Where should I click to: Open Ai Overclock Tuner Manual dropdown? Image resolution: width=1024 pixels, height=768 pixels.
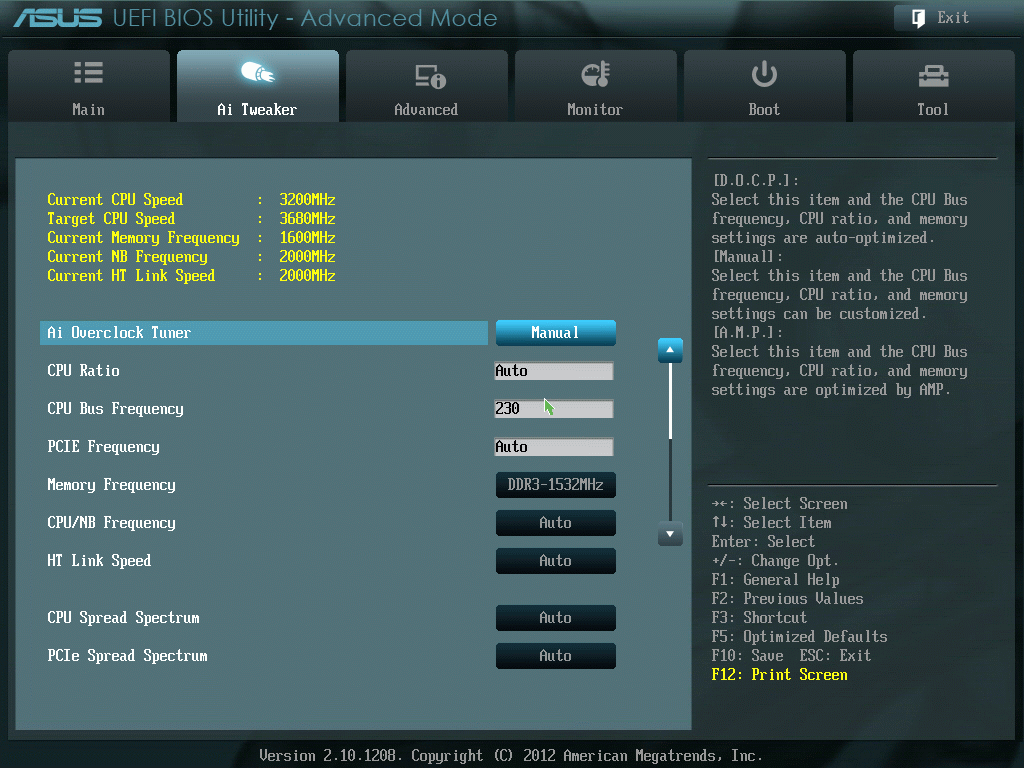coord(556,333)
